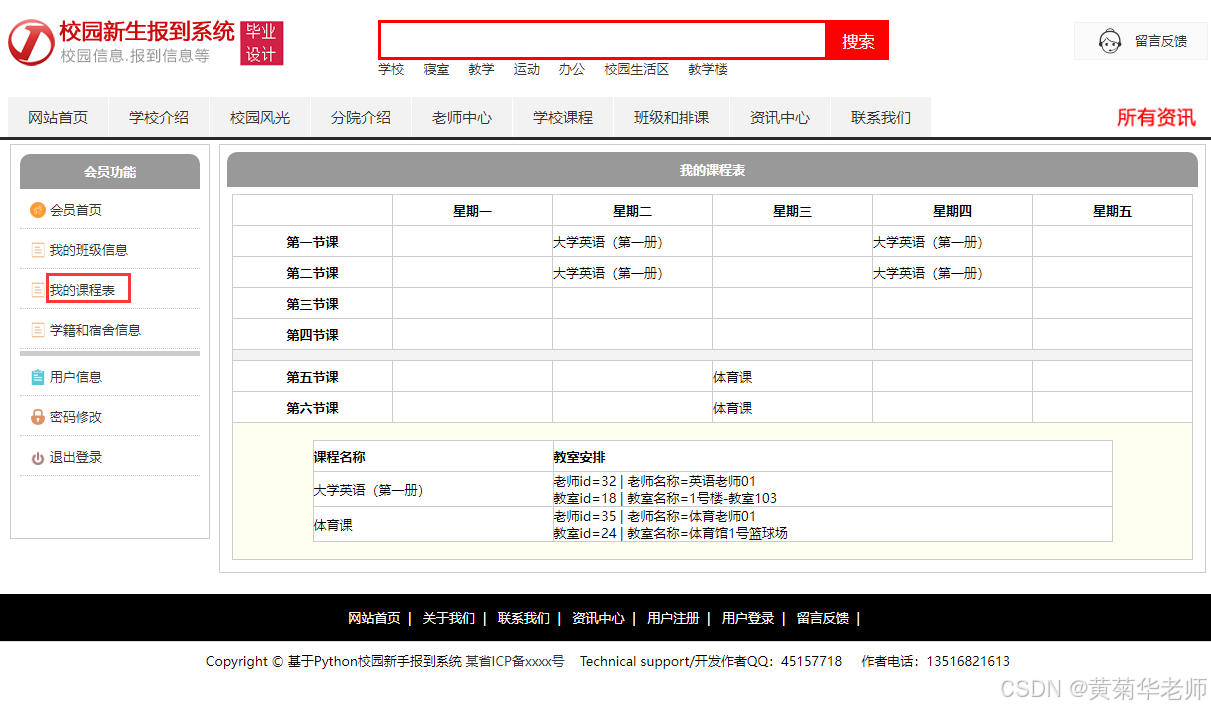The height and width of the screenshot is (708, 1211).
Task: Click 用户注册 in the footer
Action: tap(673, 618)
